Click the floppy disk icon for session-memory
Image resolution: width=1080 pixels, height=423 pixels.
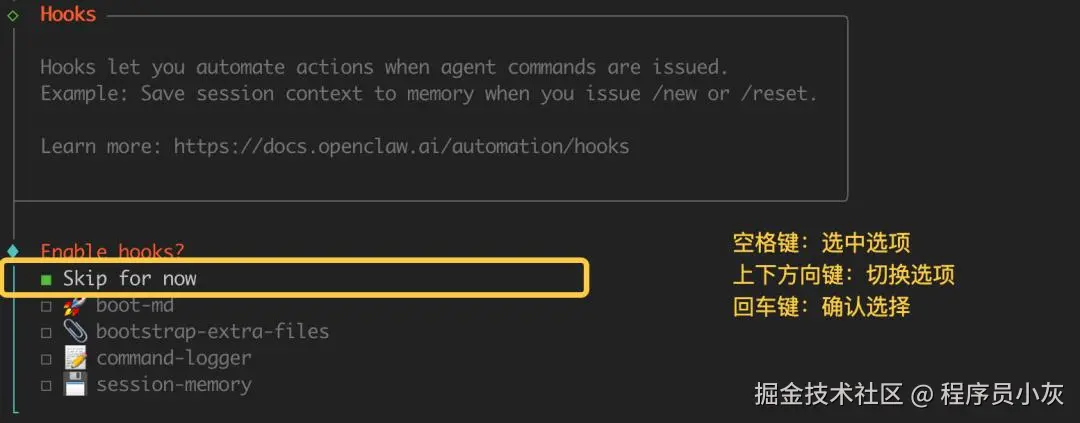tap(74, 384)
